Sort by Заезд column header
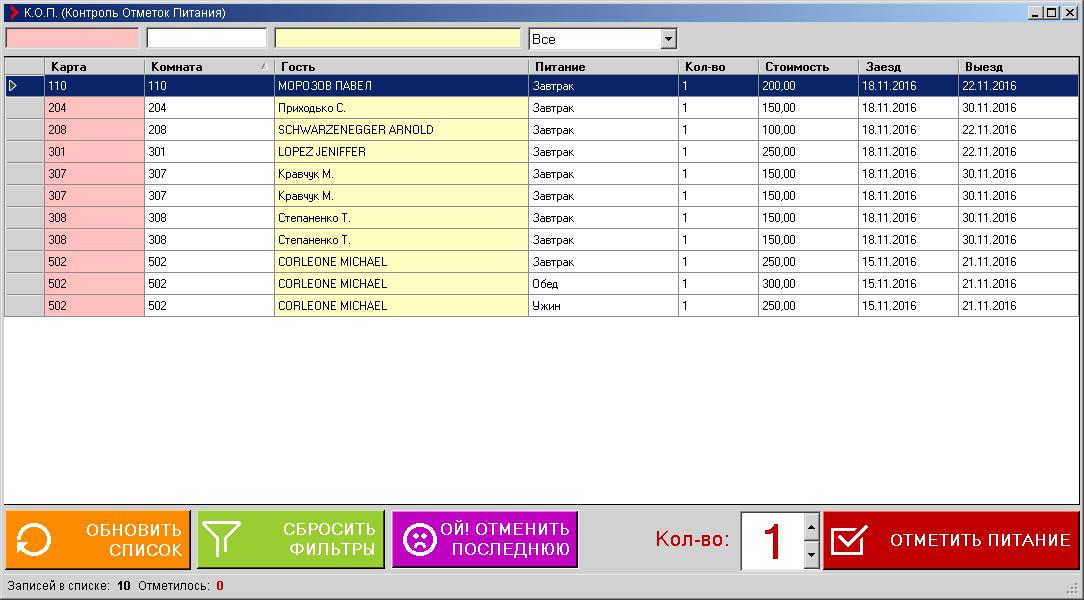The width and height of the screenshot is (1084, 600). coord(908,66)
